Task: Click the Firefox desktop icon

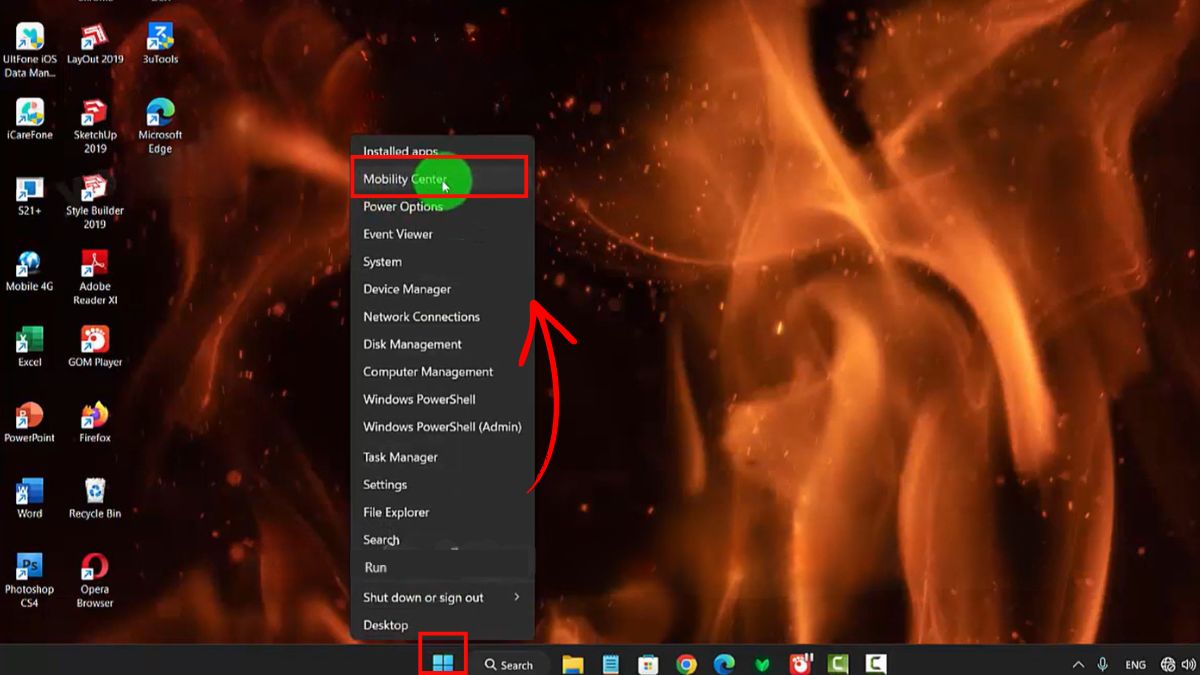Action: 95,423
